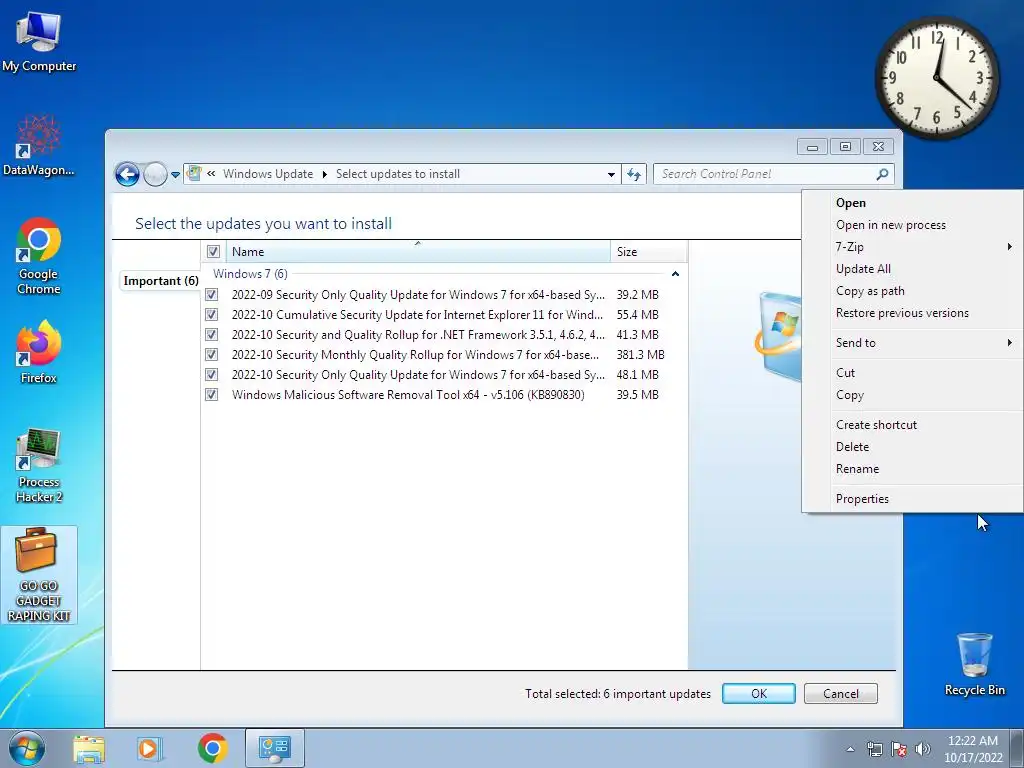1024x768 pixels.
Task: Launch Firefox from the desktop
Action: point(39,351)
